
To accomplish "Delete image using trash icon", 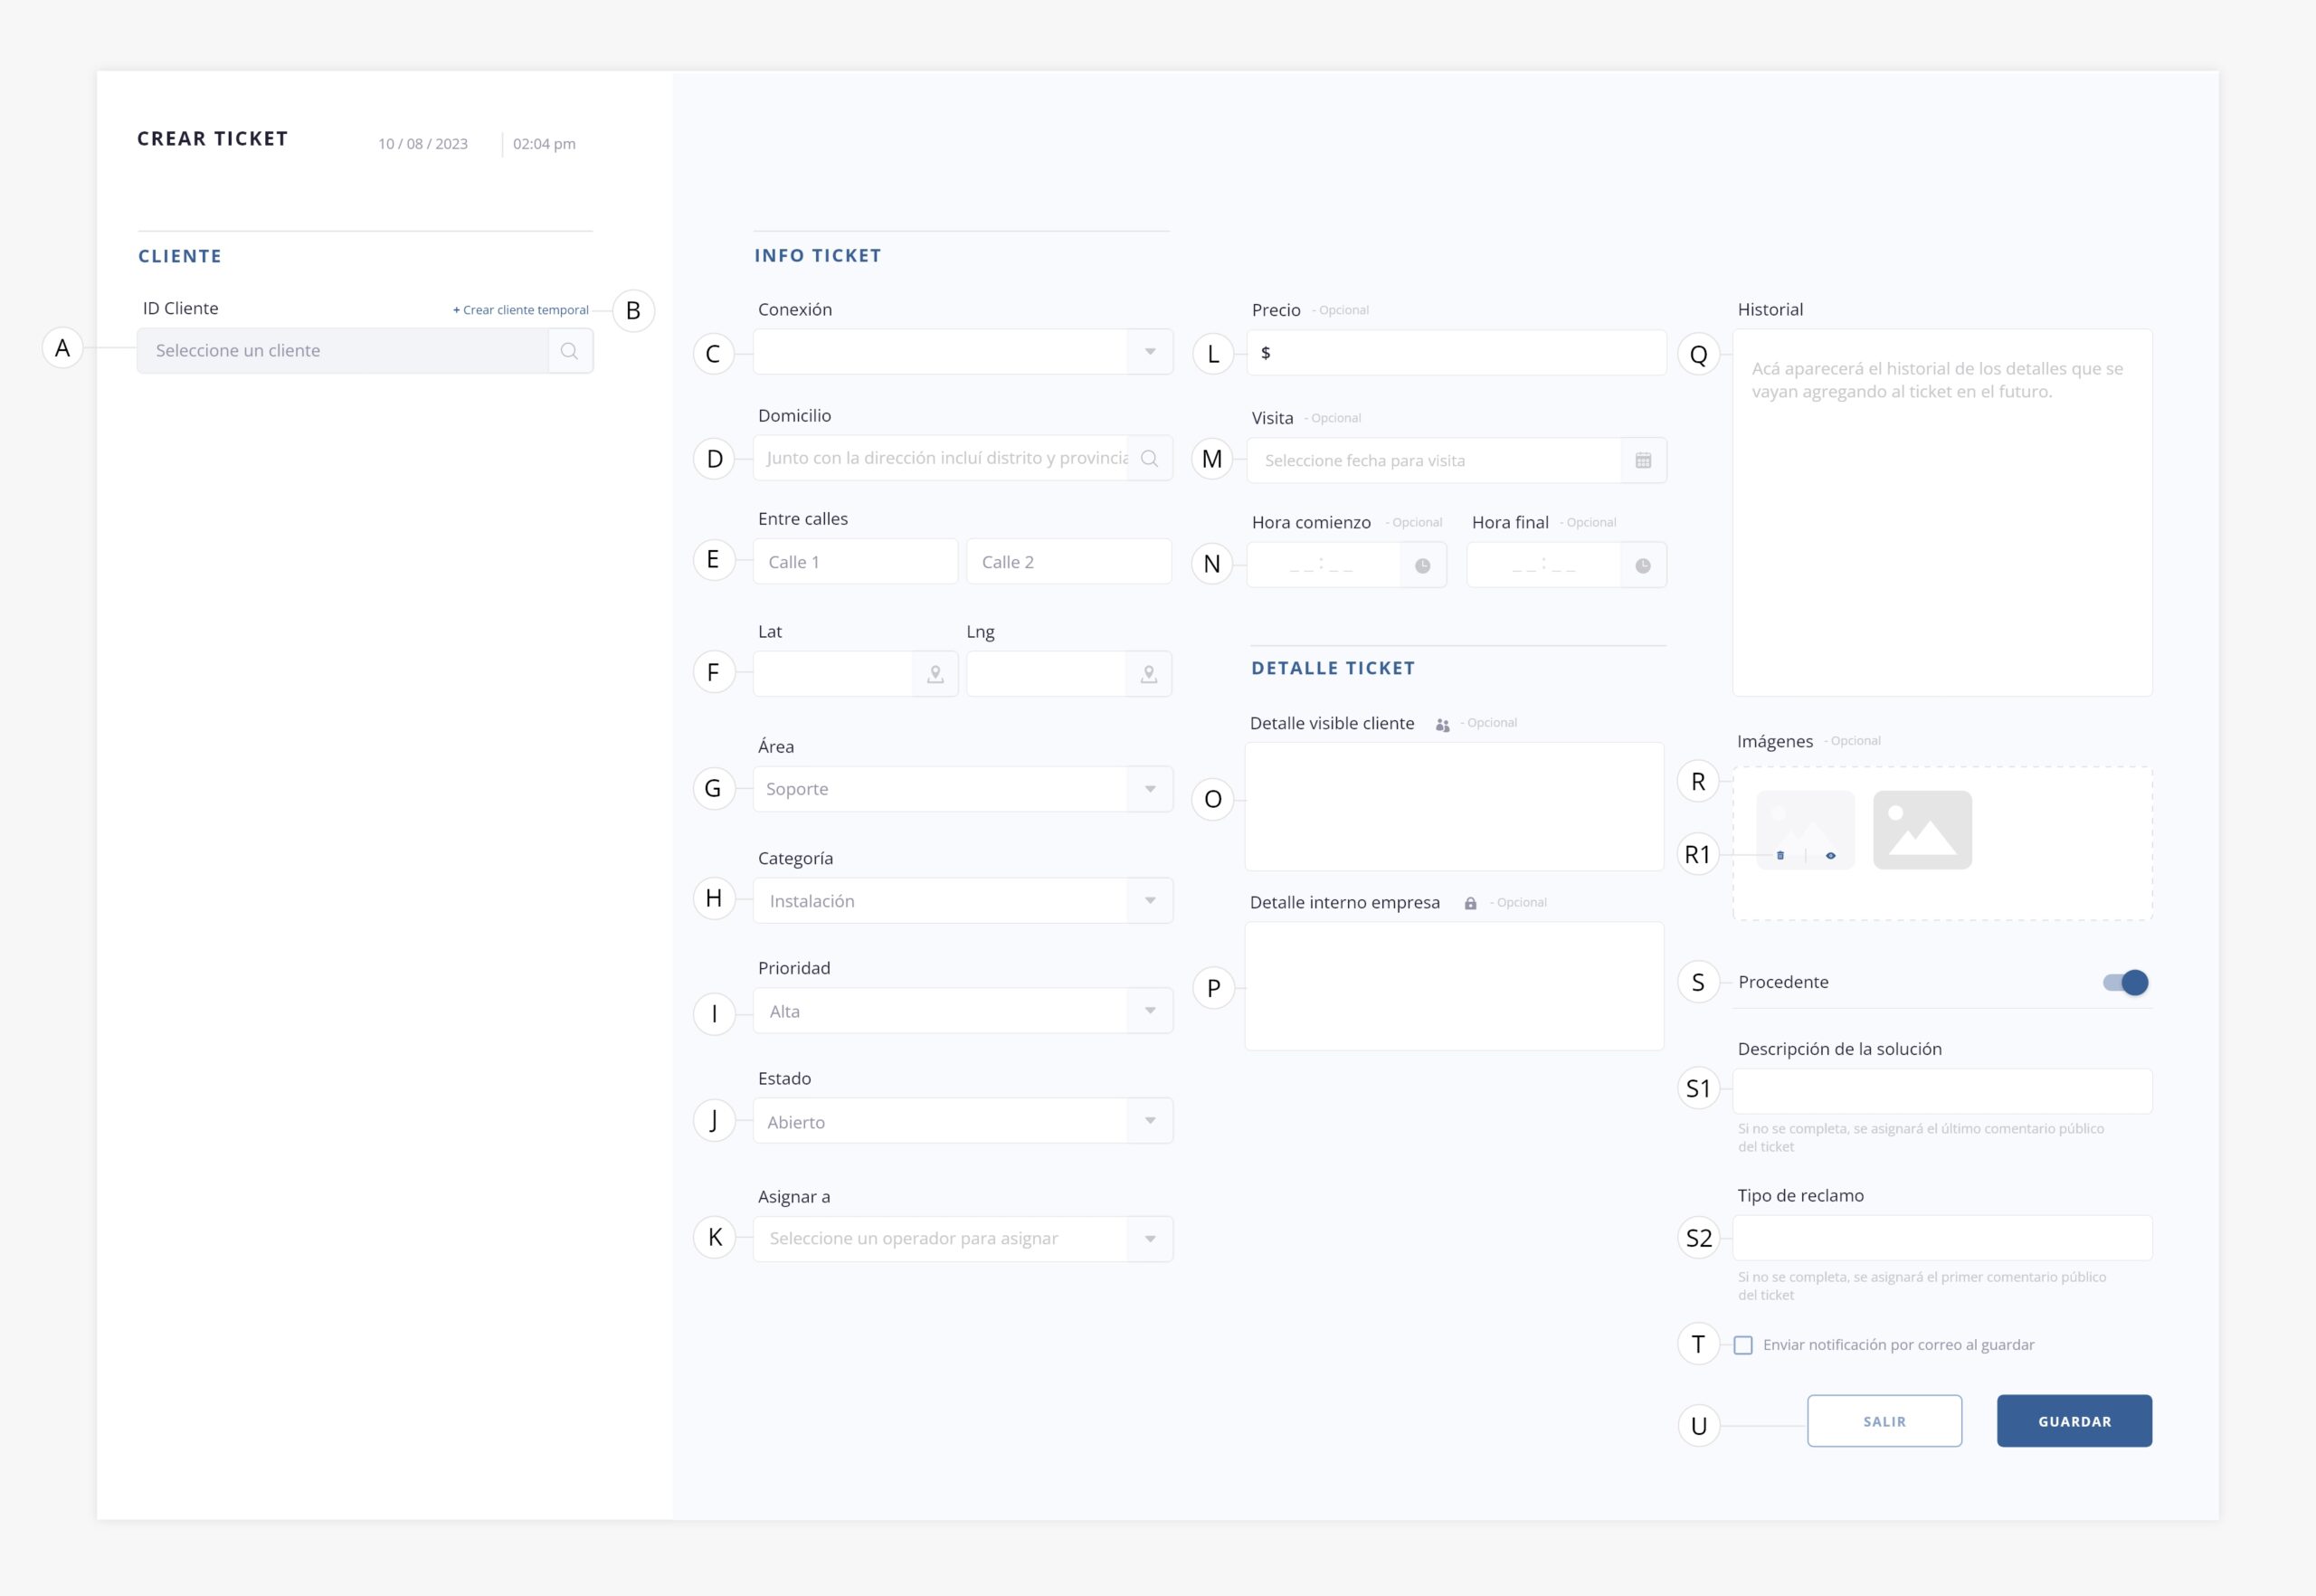I will (1780, 855).
